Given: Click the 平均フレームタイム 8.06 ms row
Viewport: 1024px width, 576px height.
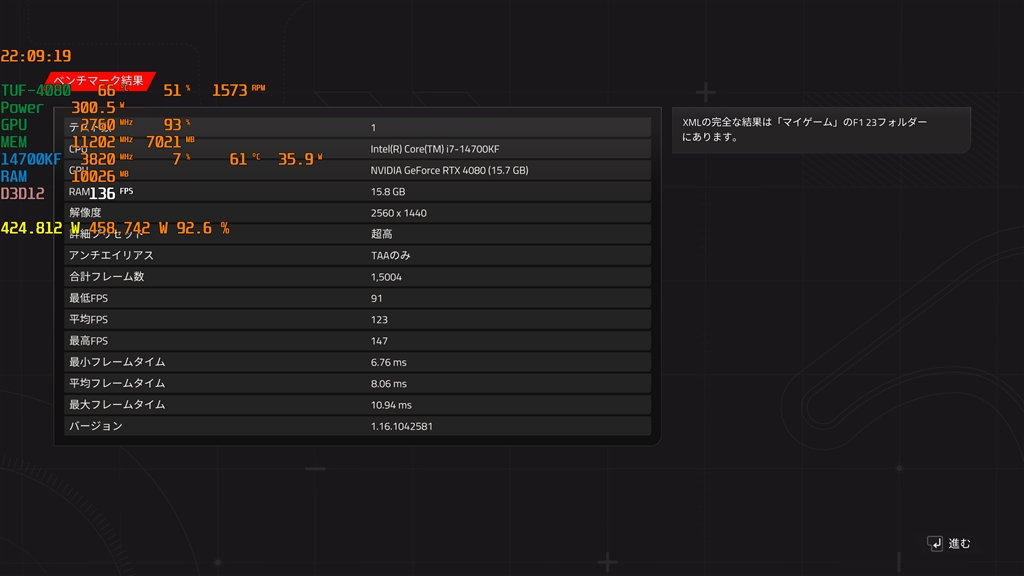Looking at the screenshot, I should pos(357,383).
